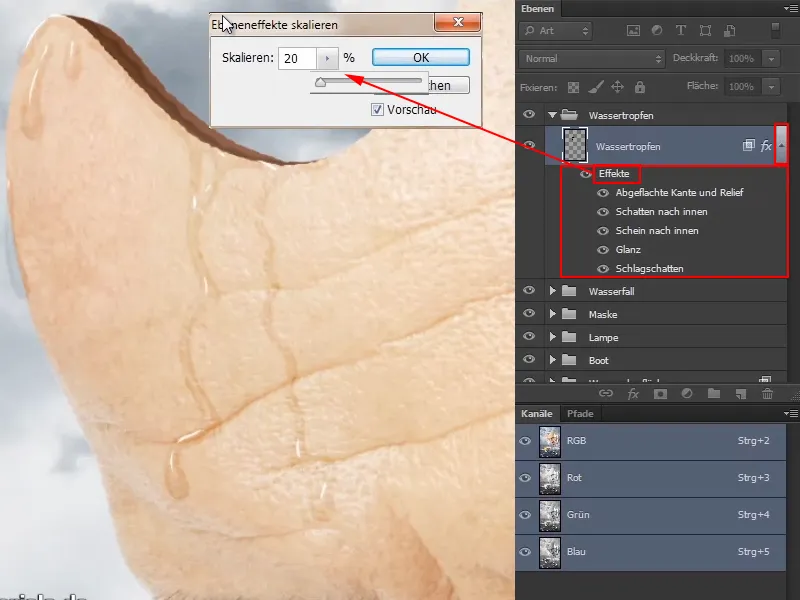Switch to the Ebenen tab
The width and height of the screenshot is (800, 600).
[537, 9]
